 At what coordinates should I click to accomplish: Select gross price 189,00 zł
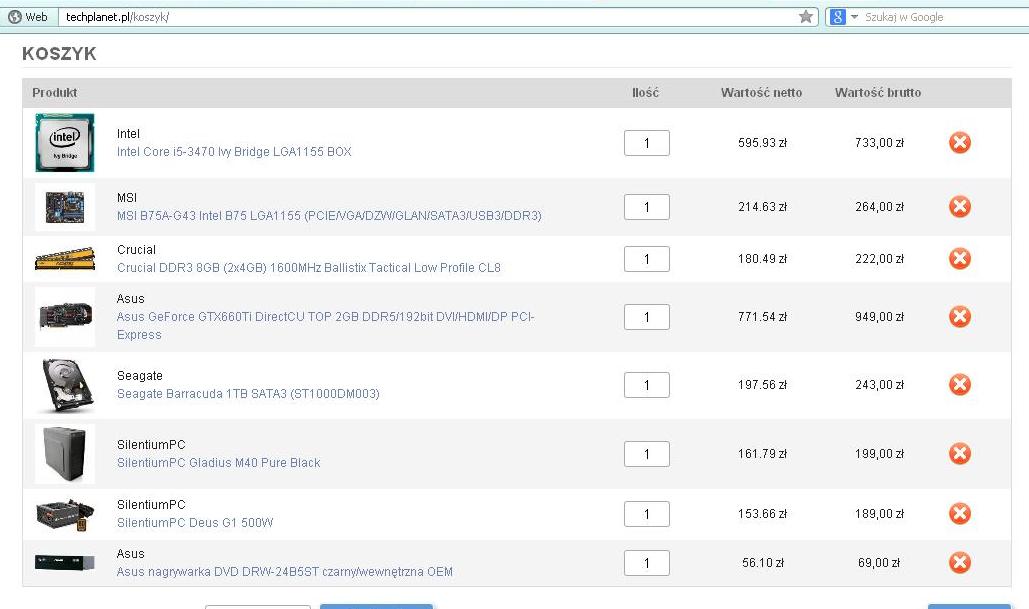879,514
